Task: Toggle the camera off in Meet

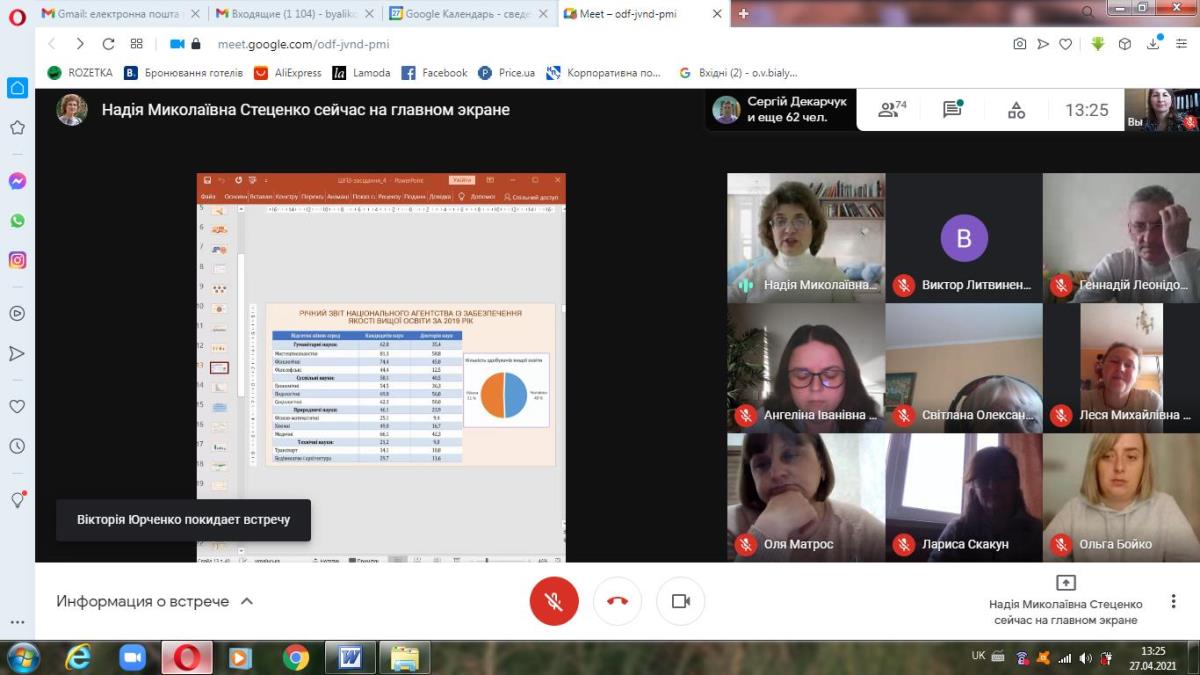Action: pyautogui.click(x=680, y=601)
